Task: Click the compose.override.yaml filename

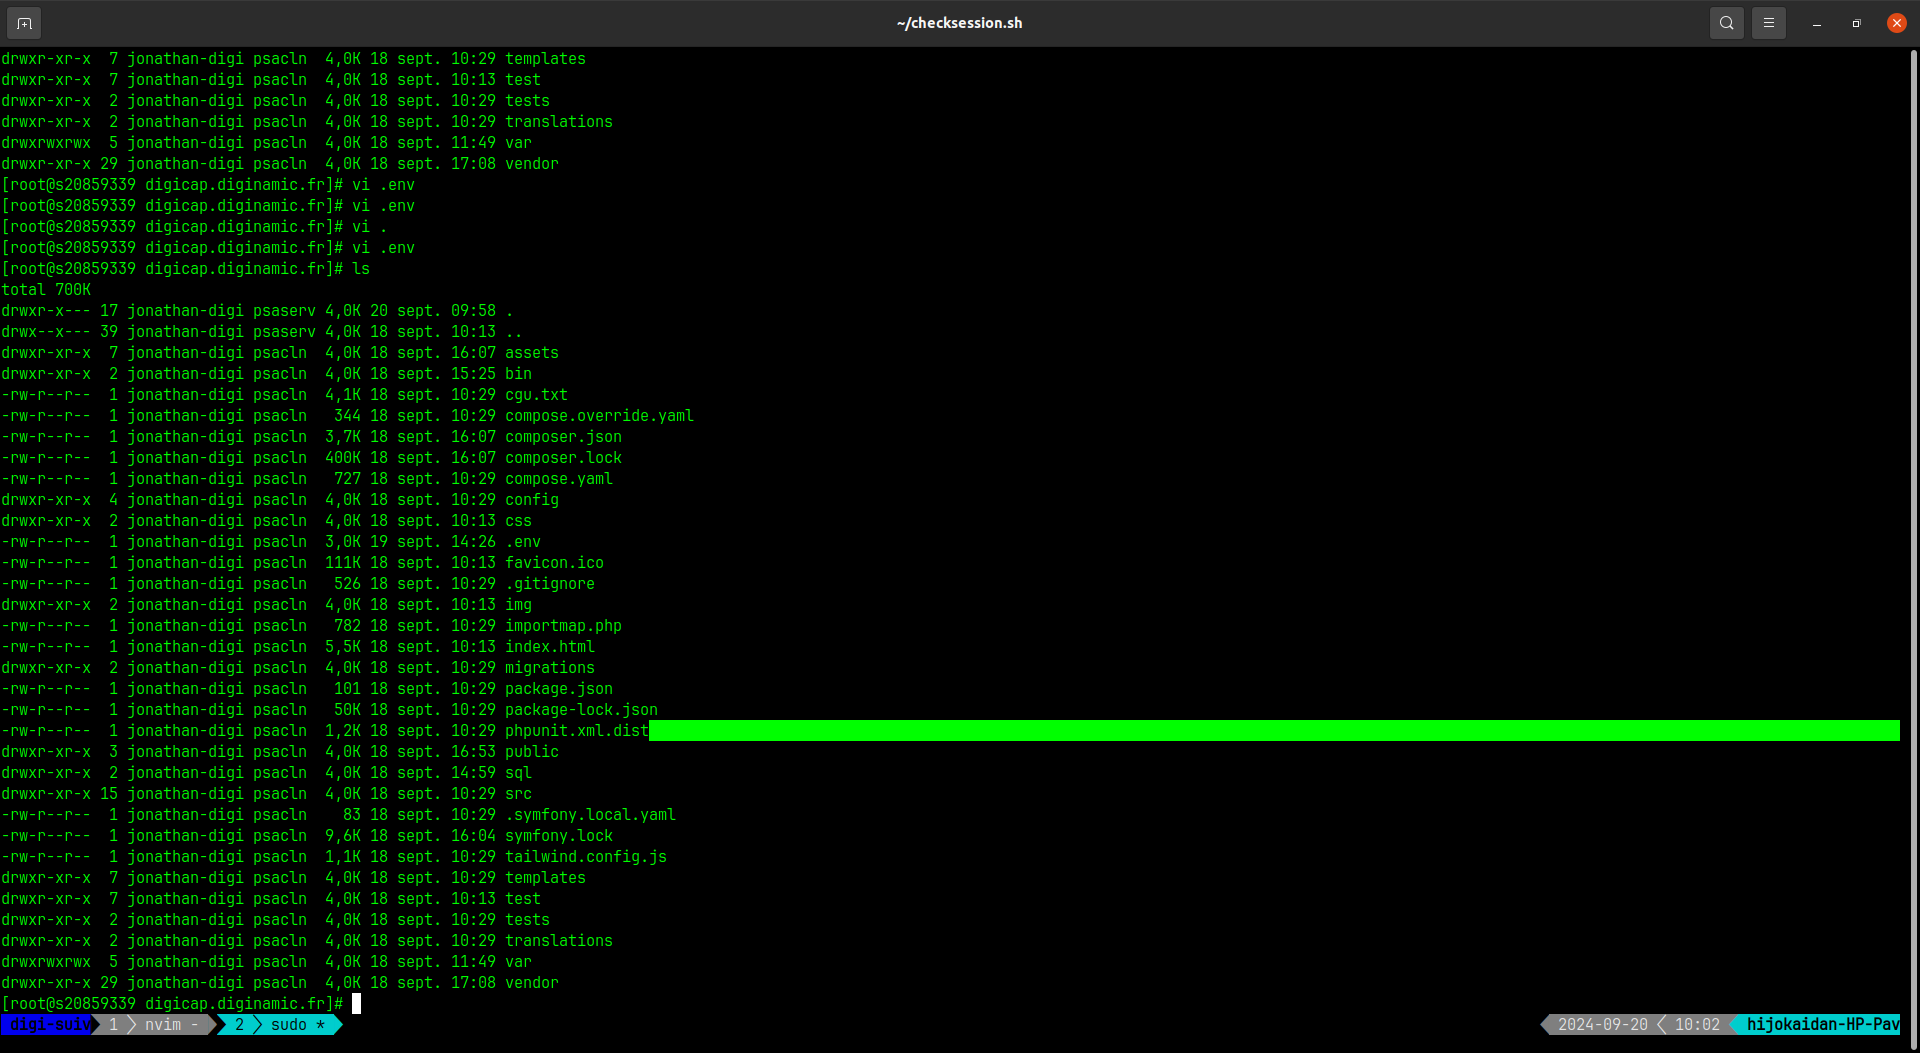Action: click(x=599, y=416)
